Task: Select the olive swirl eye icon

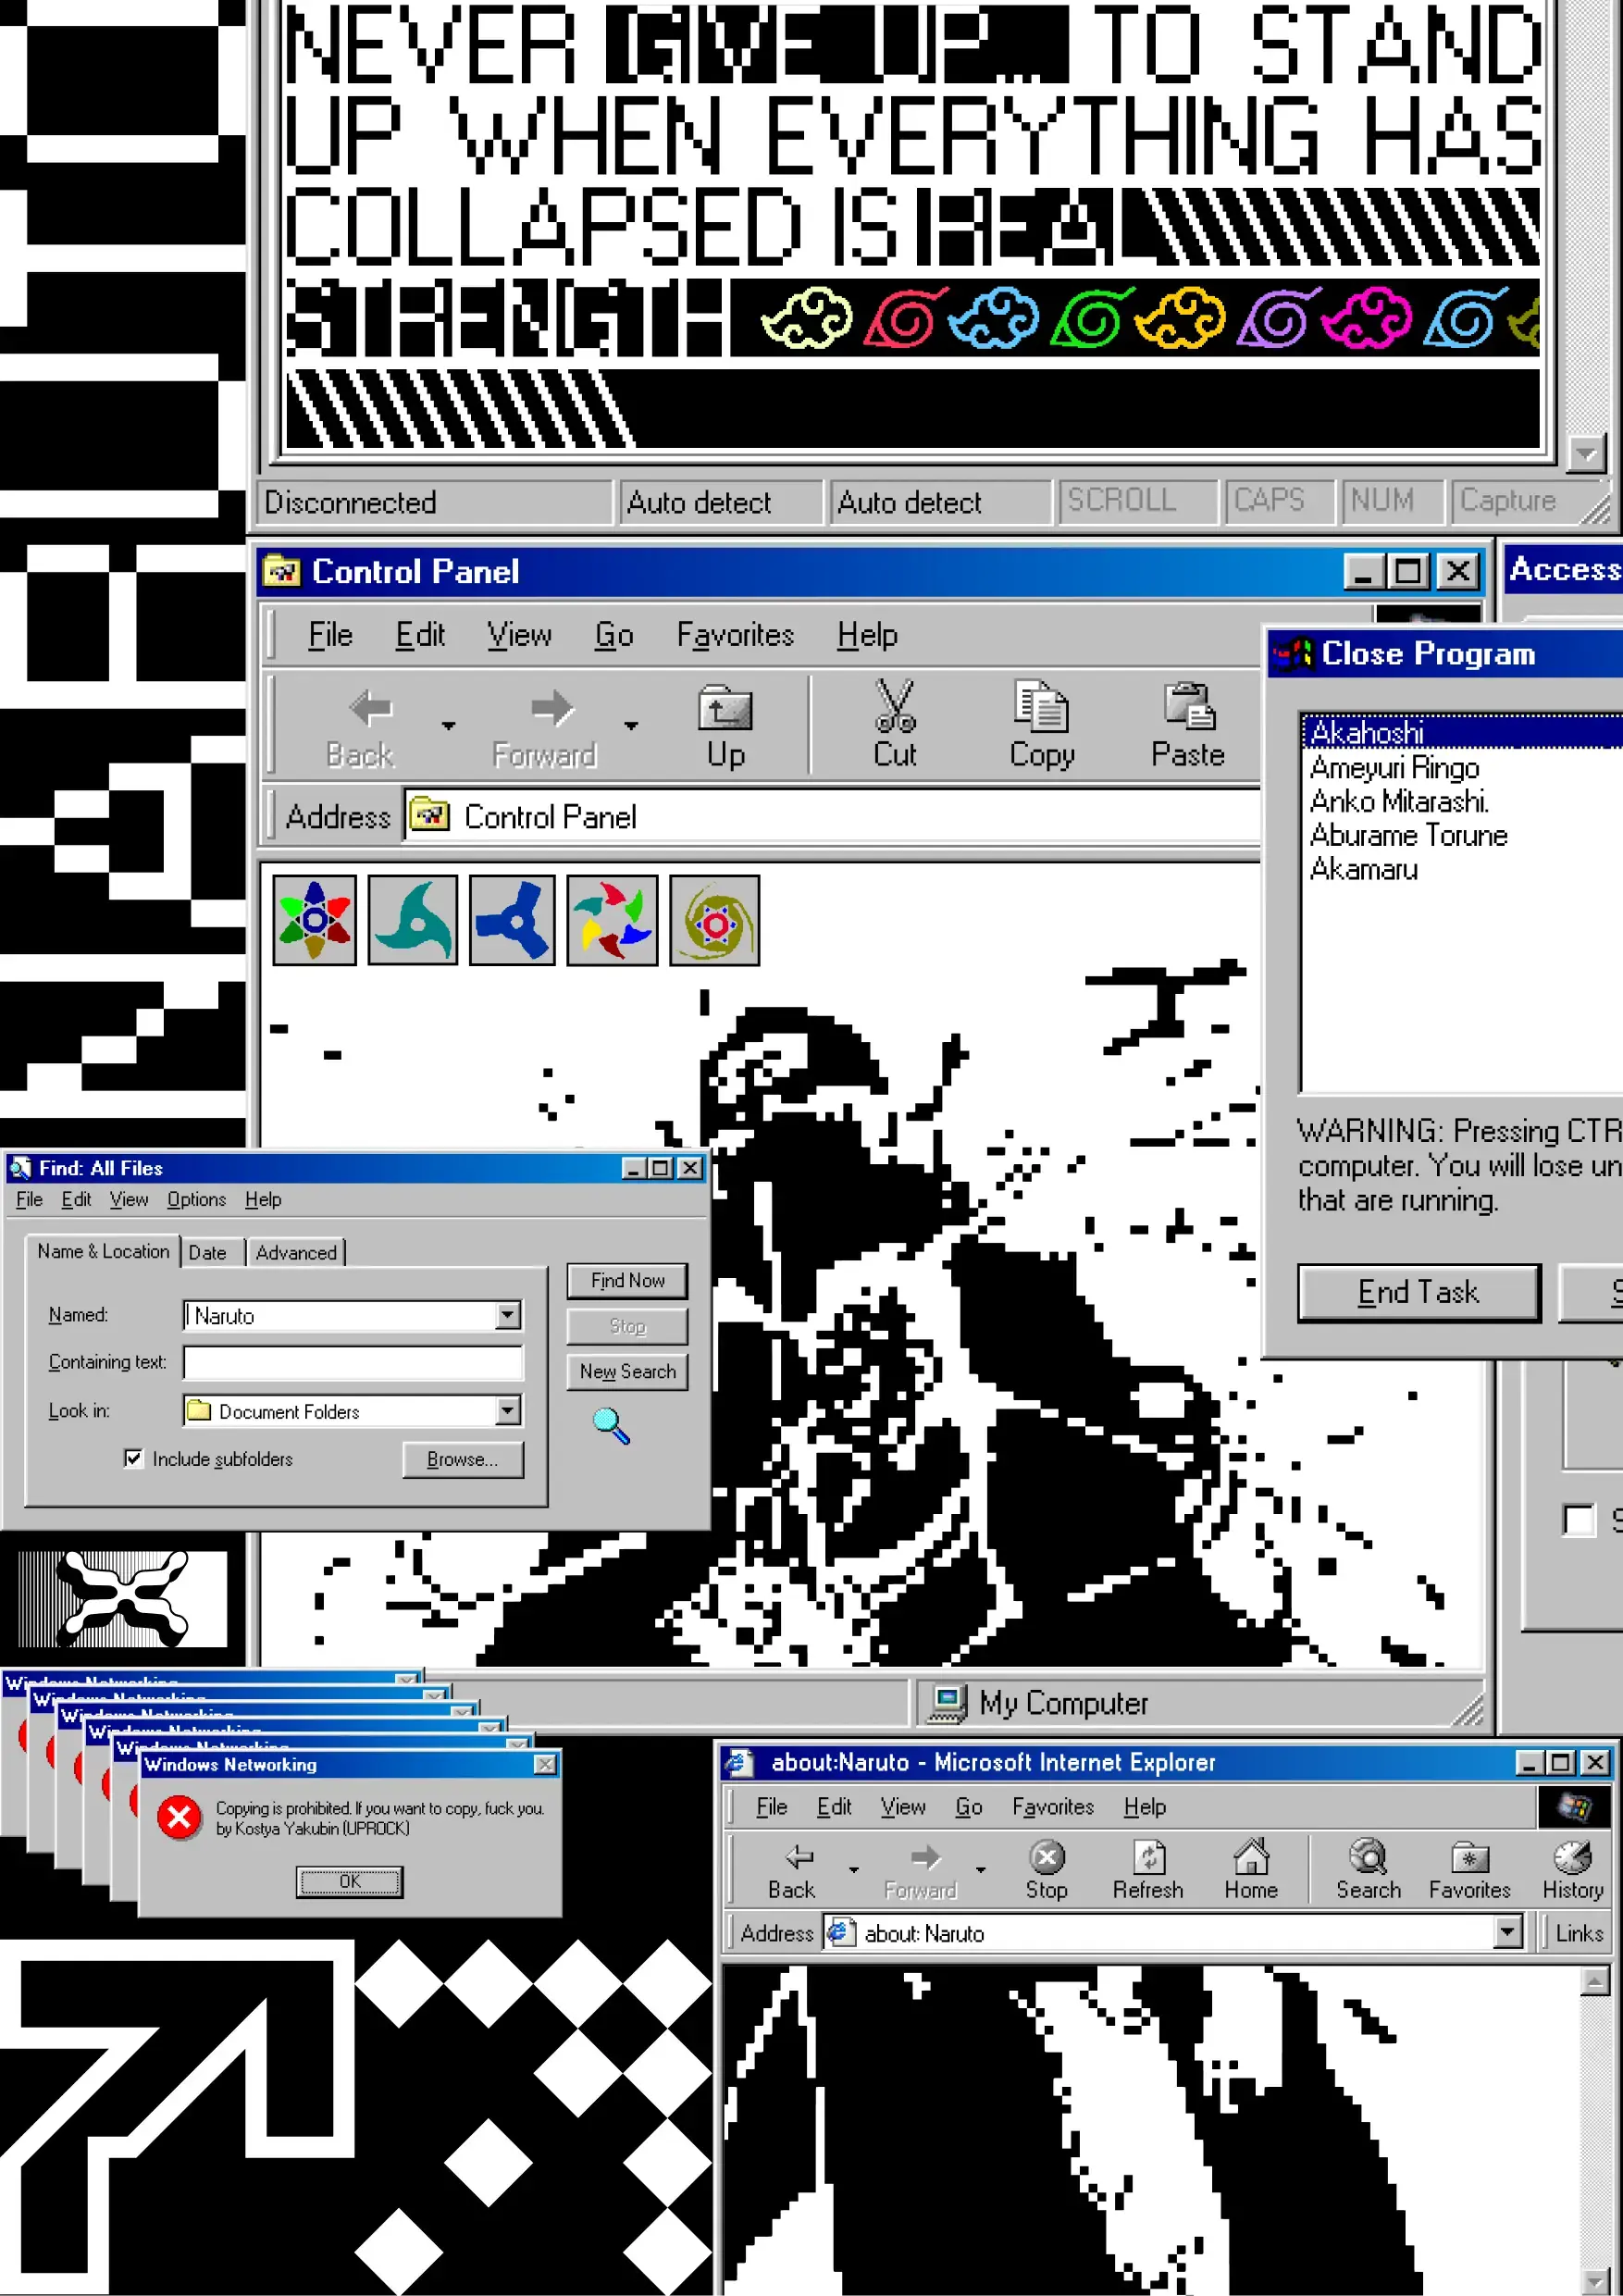Action: (x=714, y=920)
